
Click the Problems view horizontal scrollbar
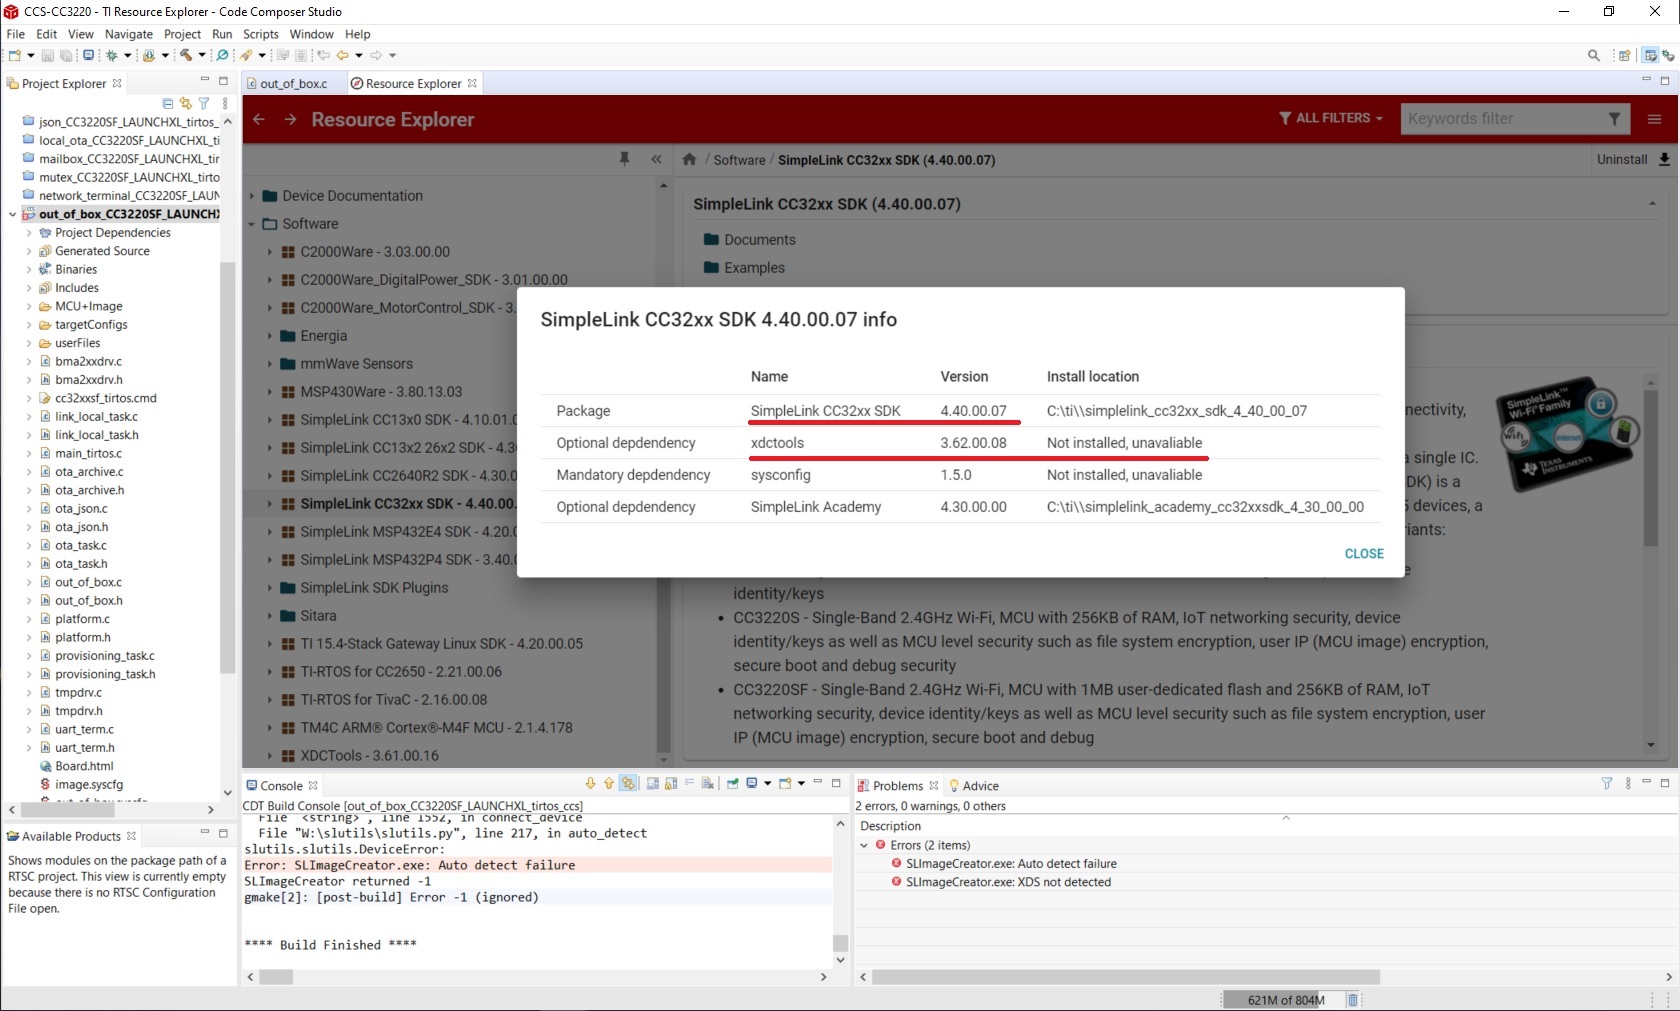[x=1266, y=976]
